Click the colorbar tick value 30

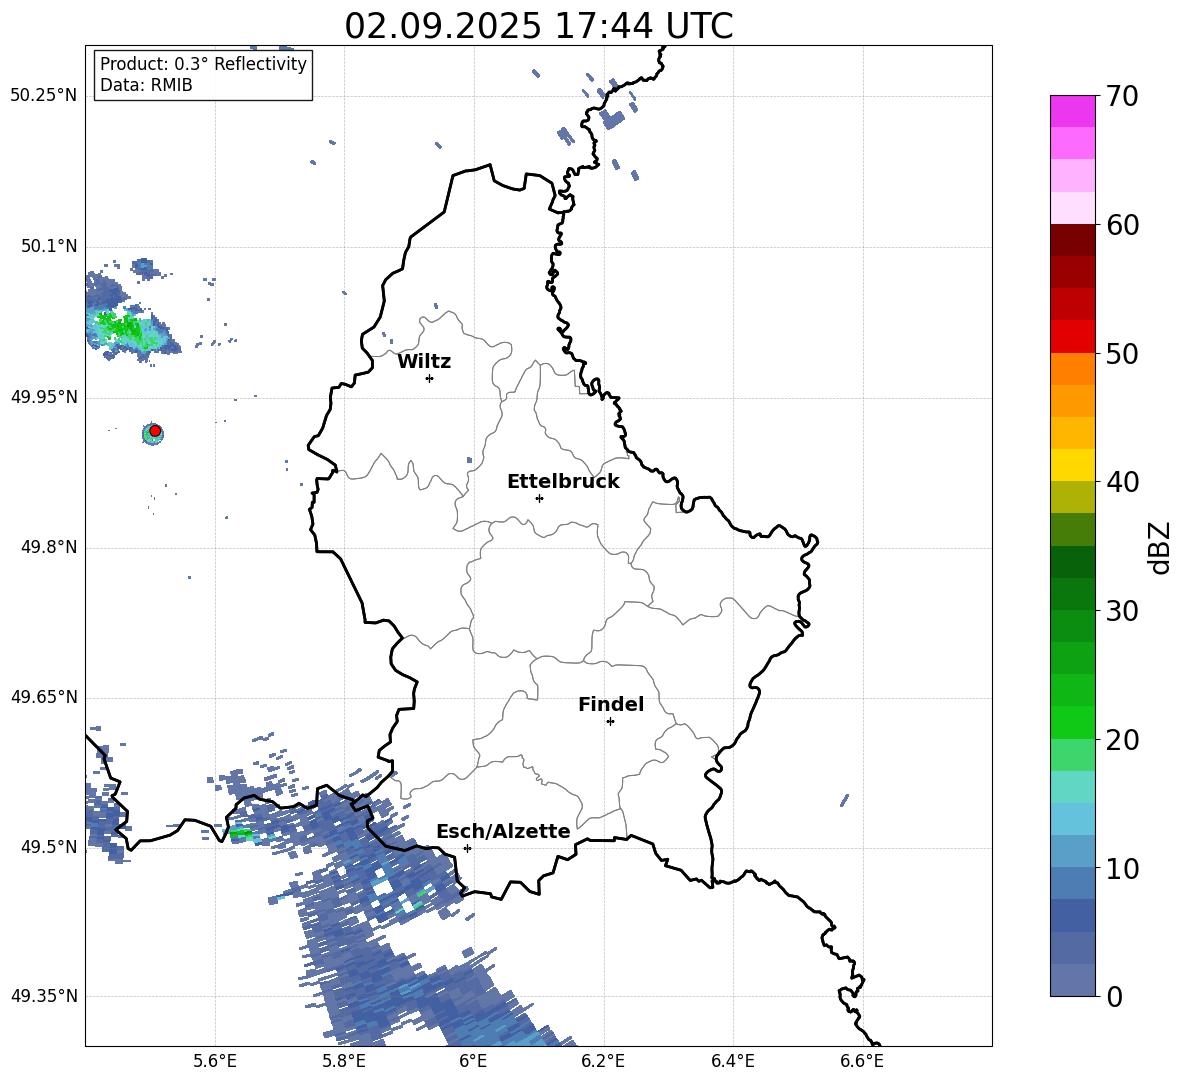click(1122, 611)
